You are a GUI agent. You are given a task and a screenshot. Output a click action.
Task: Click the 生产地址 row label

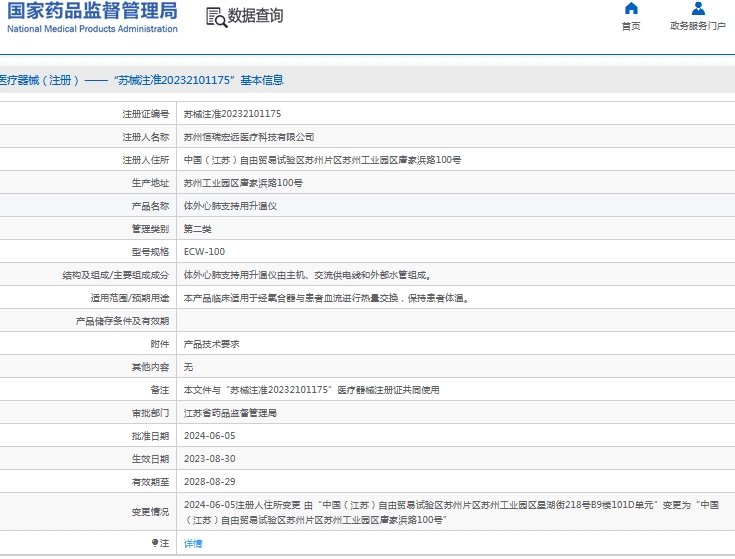pyautogui.click(x=150, y=183)
